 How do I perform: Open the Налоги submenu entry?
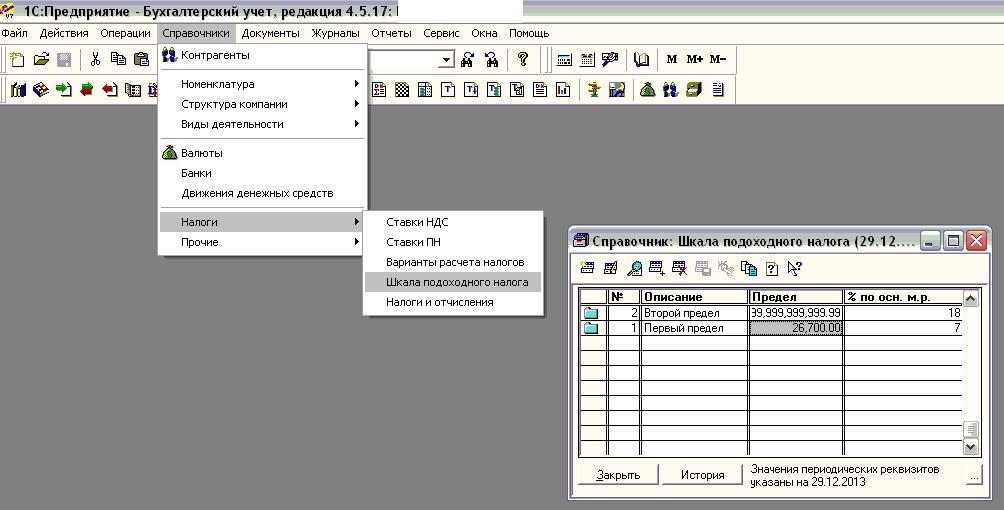(263, 222)
